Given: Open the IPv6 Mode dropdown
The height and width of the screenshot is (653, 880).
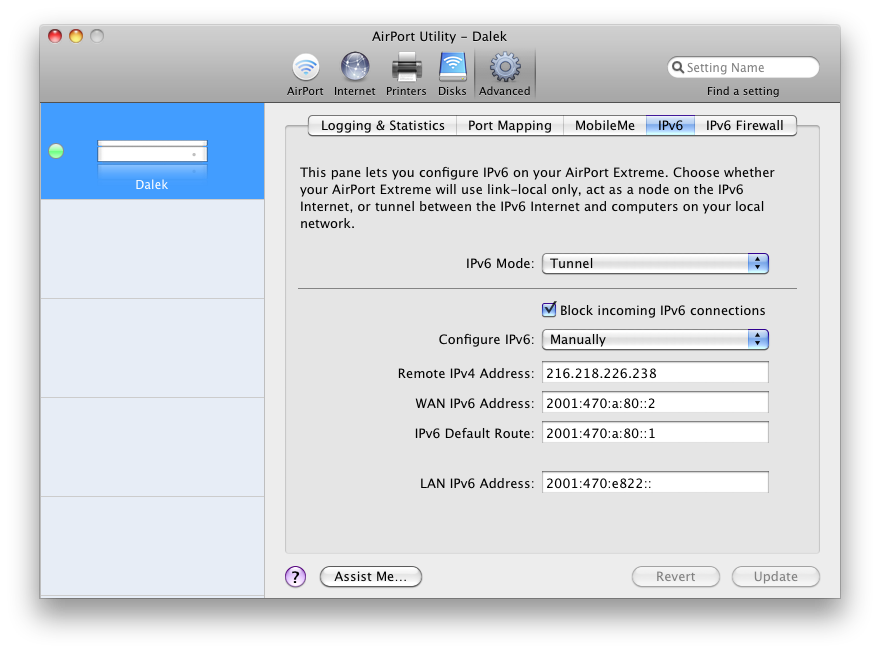Looking at the screenshot, I should tap(655, 264).
